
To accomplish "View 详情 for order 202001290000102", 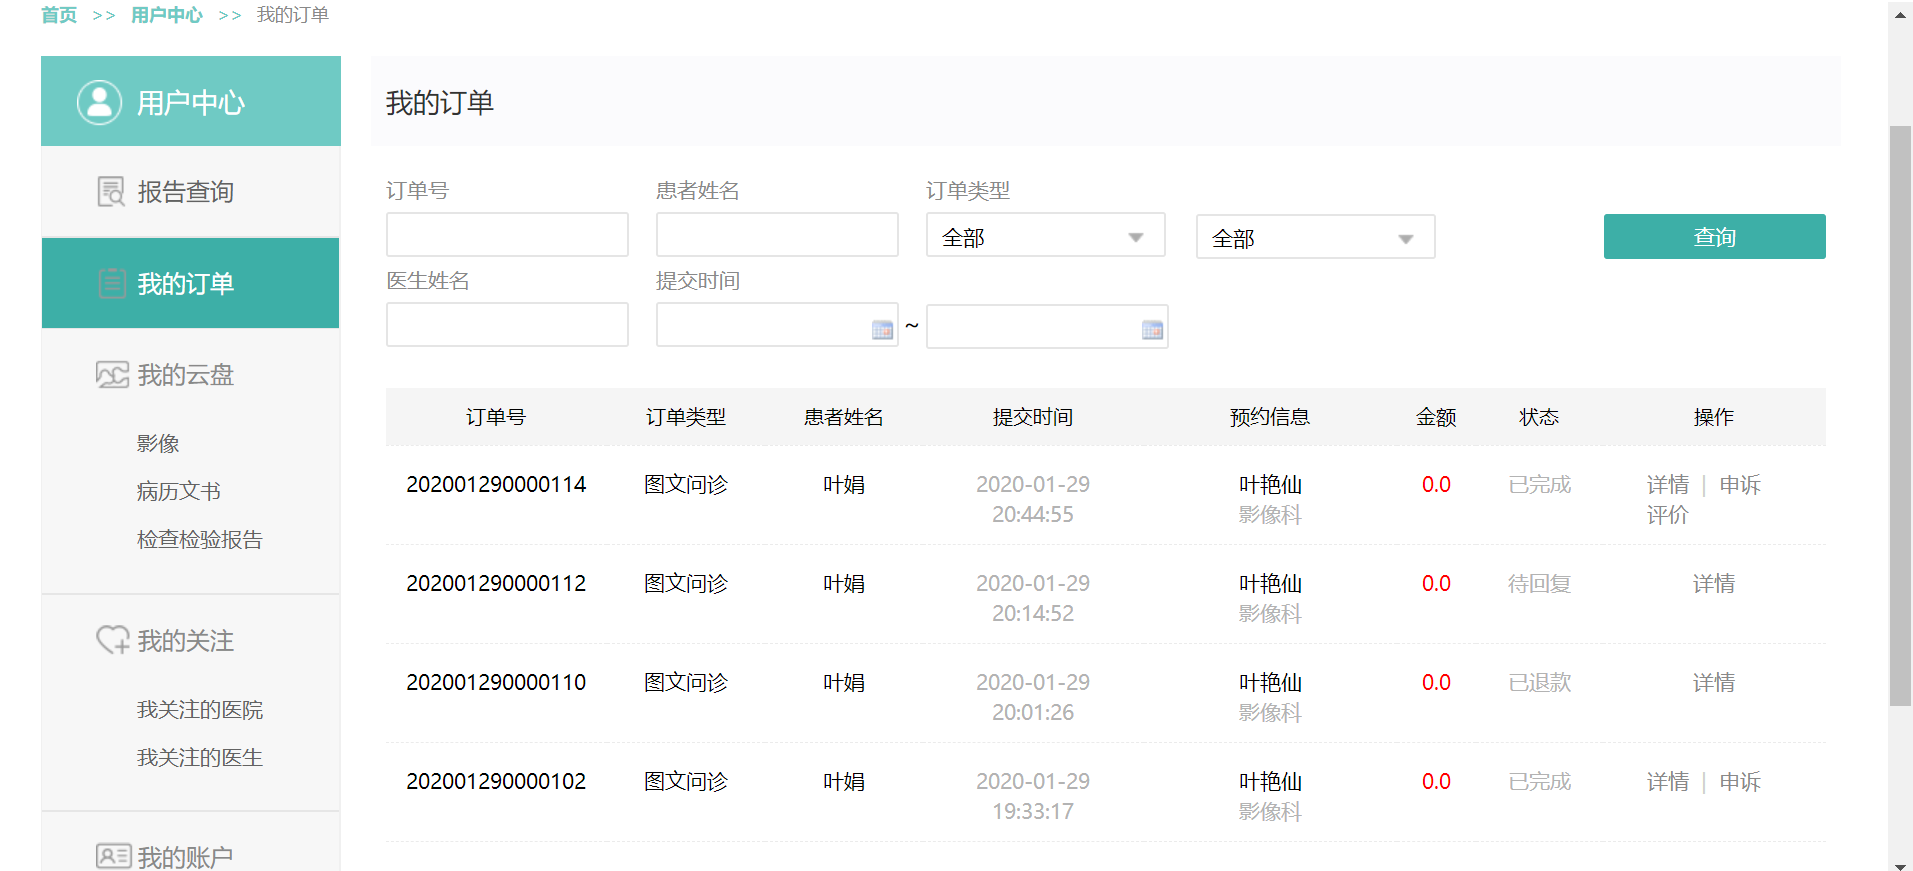I will [1668, 781].
